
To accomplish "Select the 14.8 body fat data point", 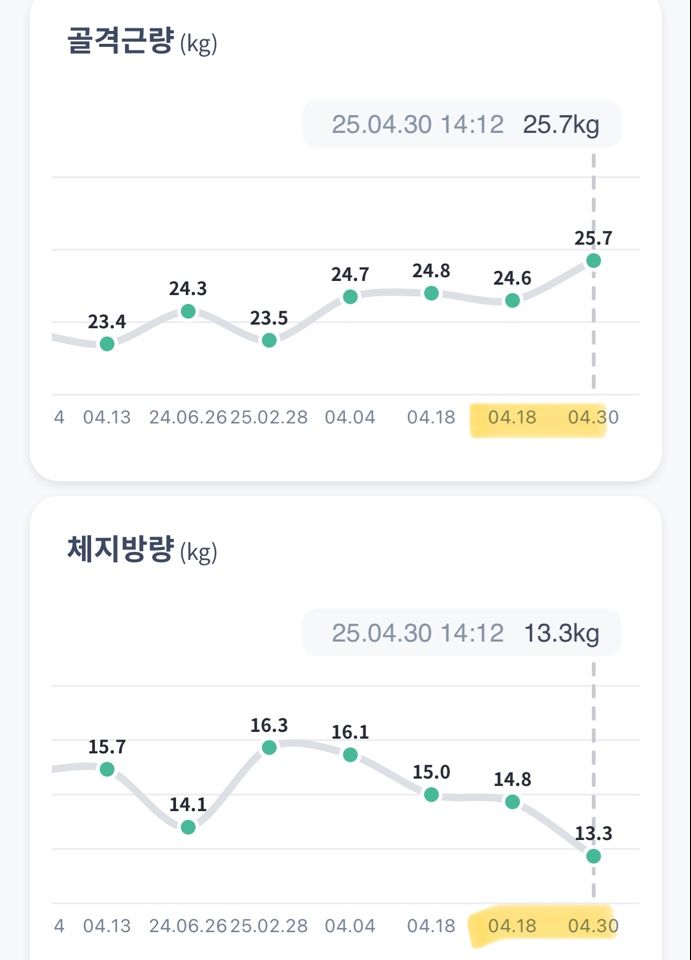I will pyautogui.click(x=512, y=802).
